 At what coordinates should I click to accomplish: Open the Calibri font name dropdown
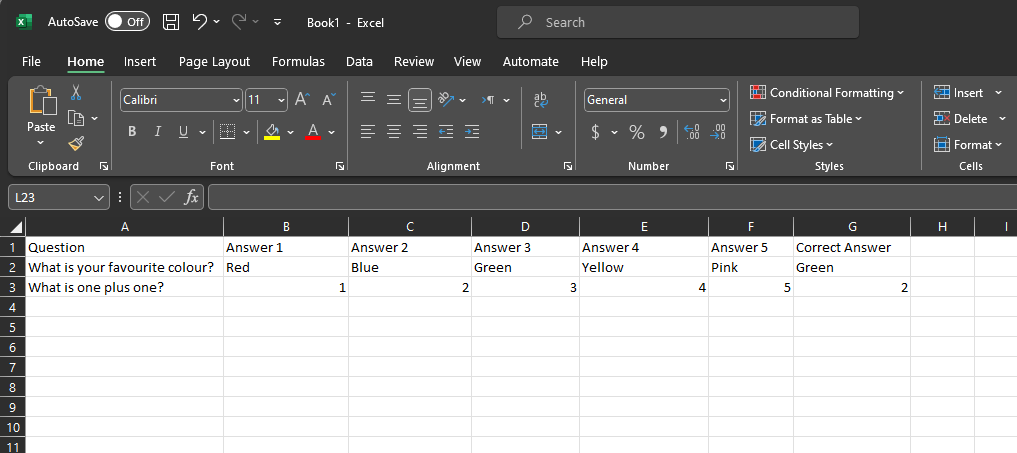(x=236, y=100)
